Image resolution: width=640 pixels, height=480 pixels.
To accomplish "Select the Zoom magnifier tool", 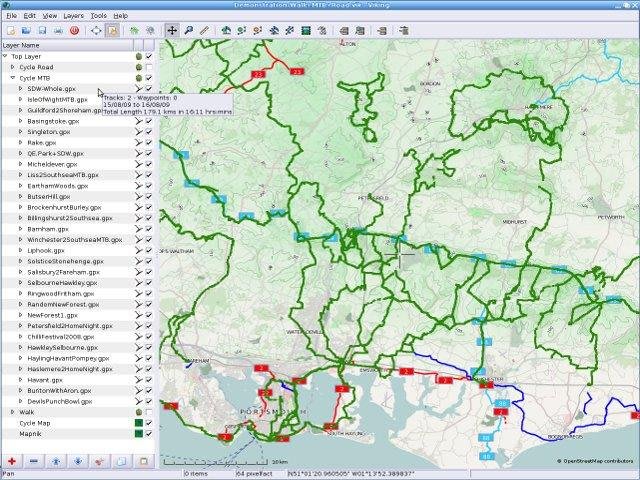I will click(189, 31).
